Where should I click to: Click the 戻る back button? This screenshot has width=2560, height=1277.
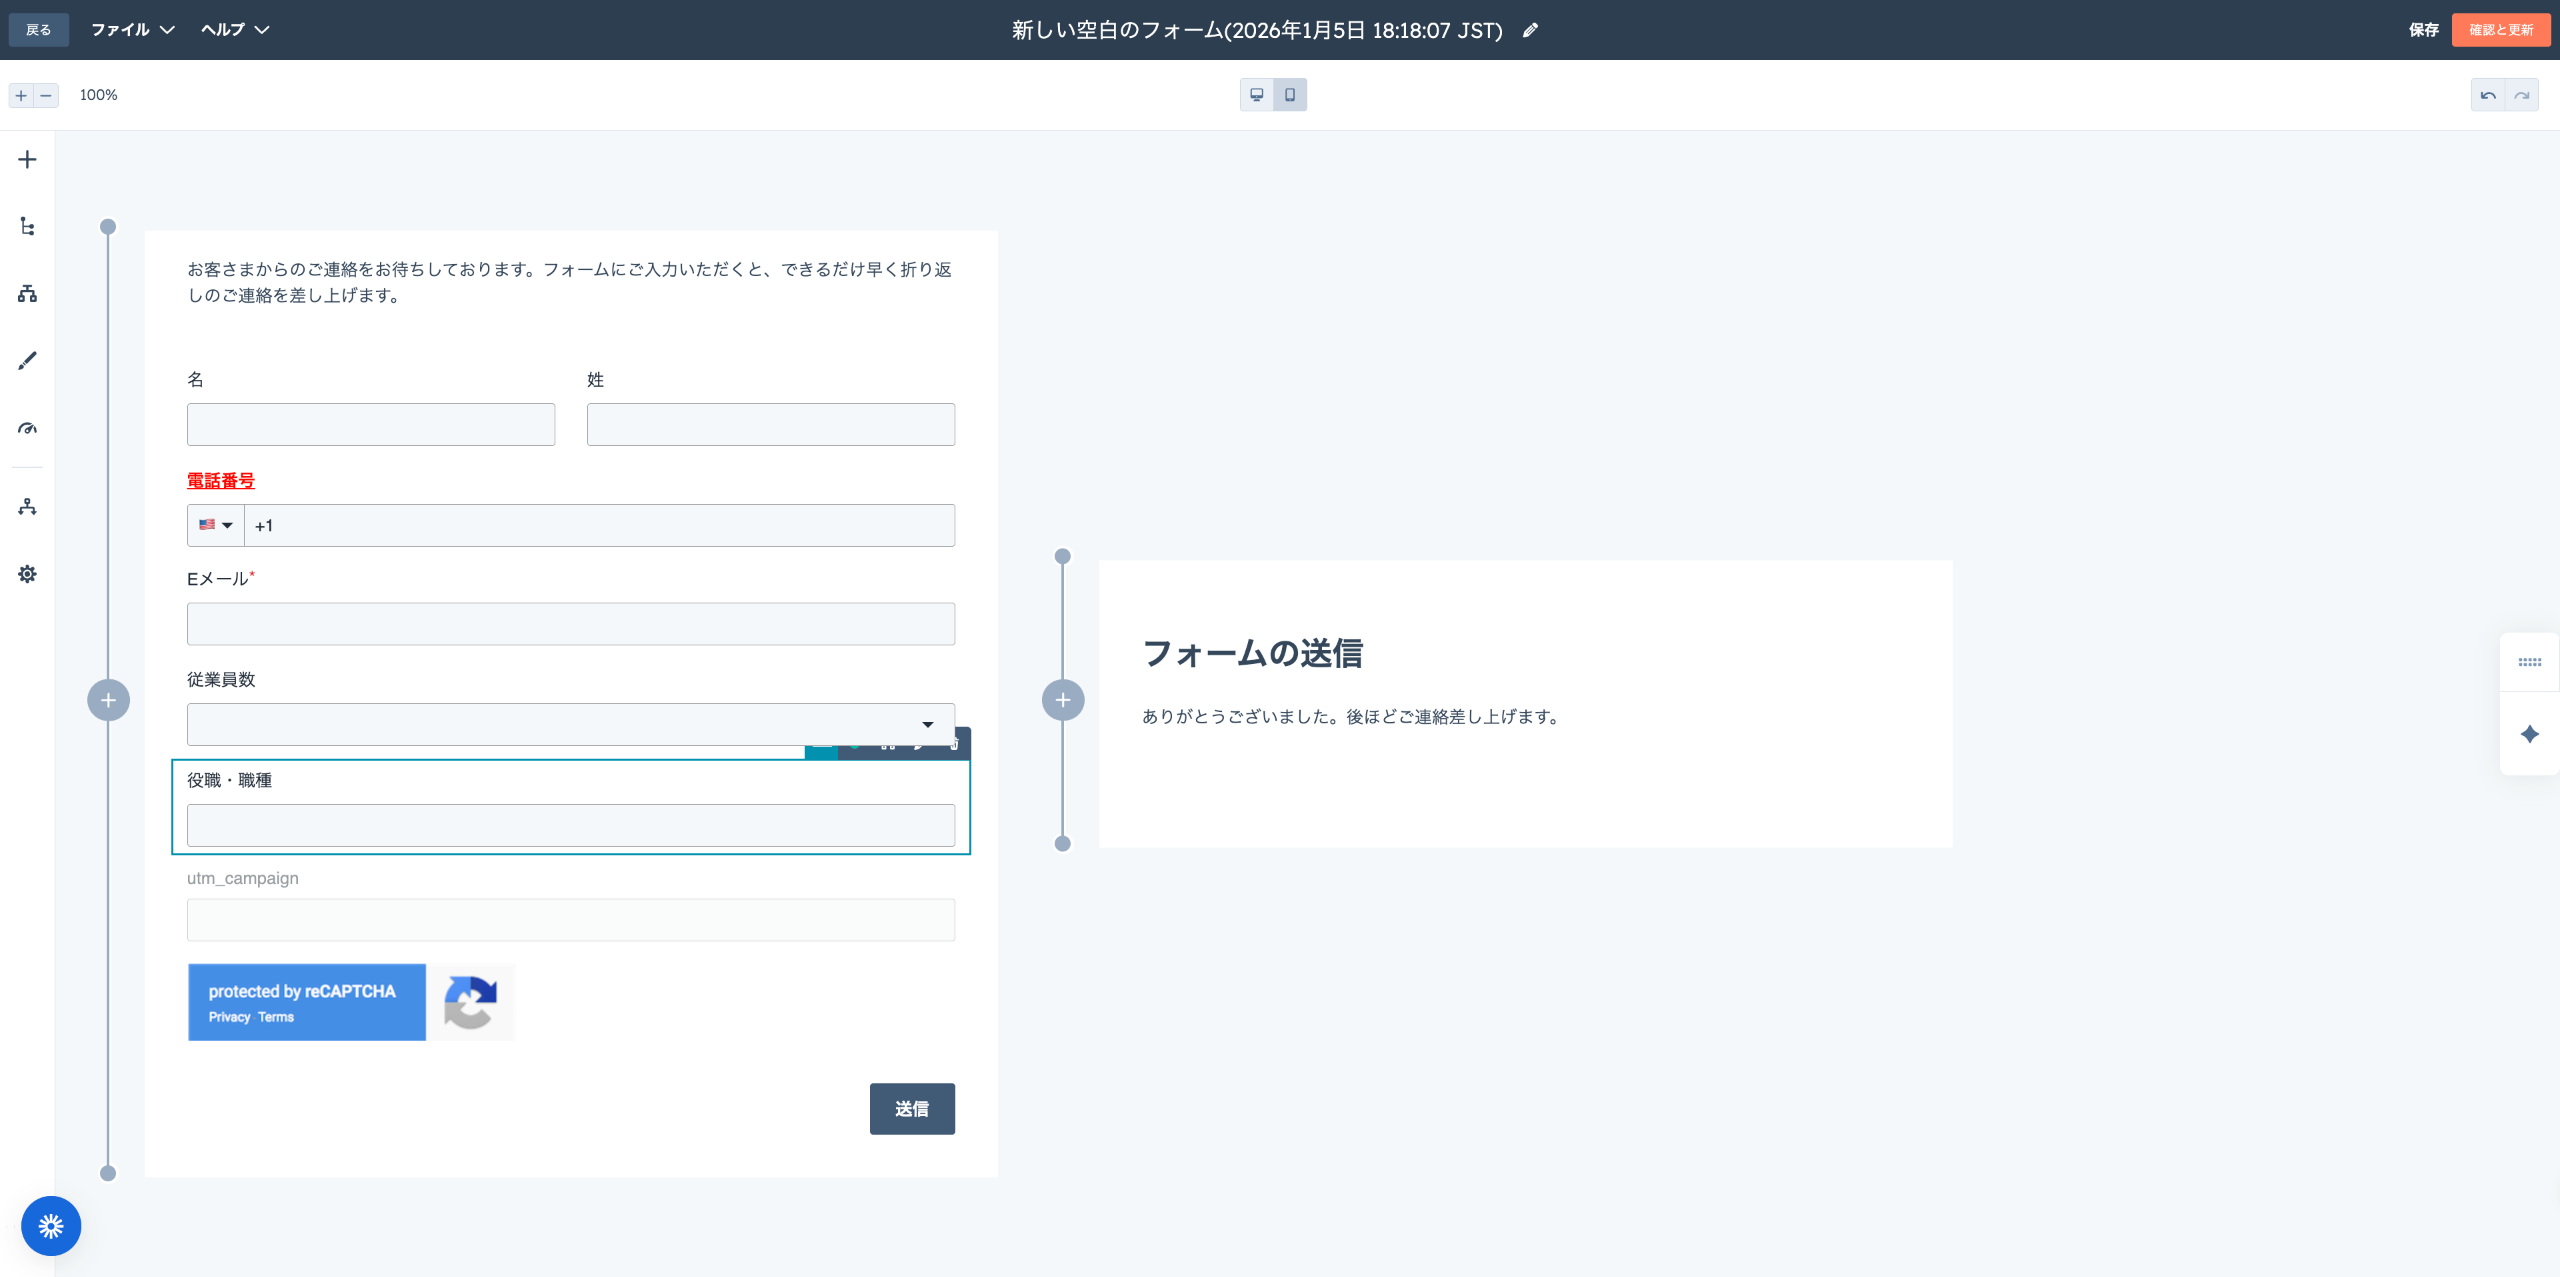point(38,30)
